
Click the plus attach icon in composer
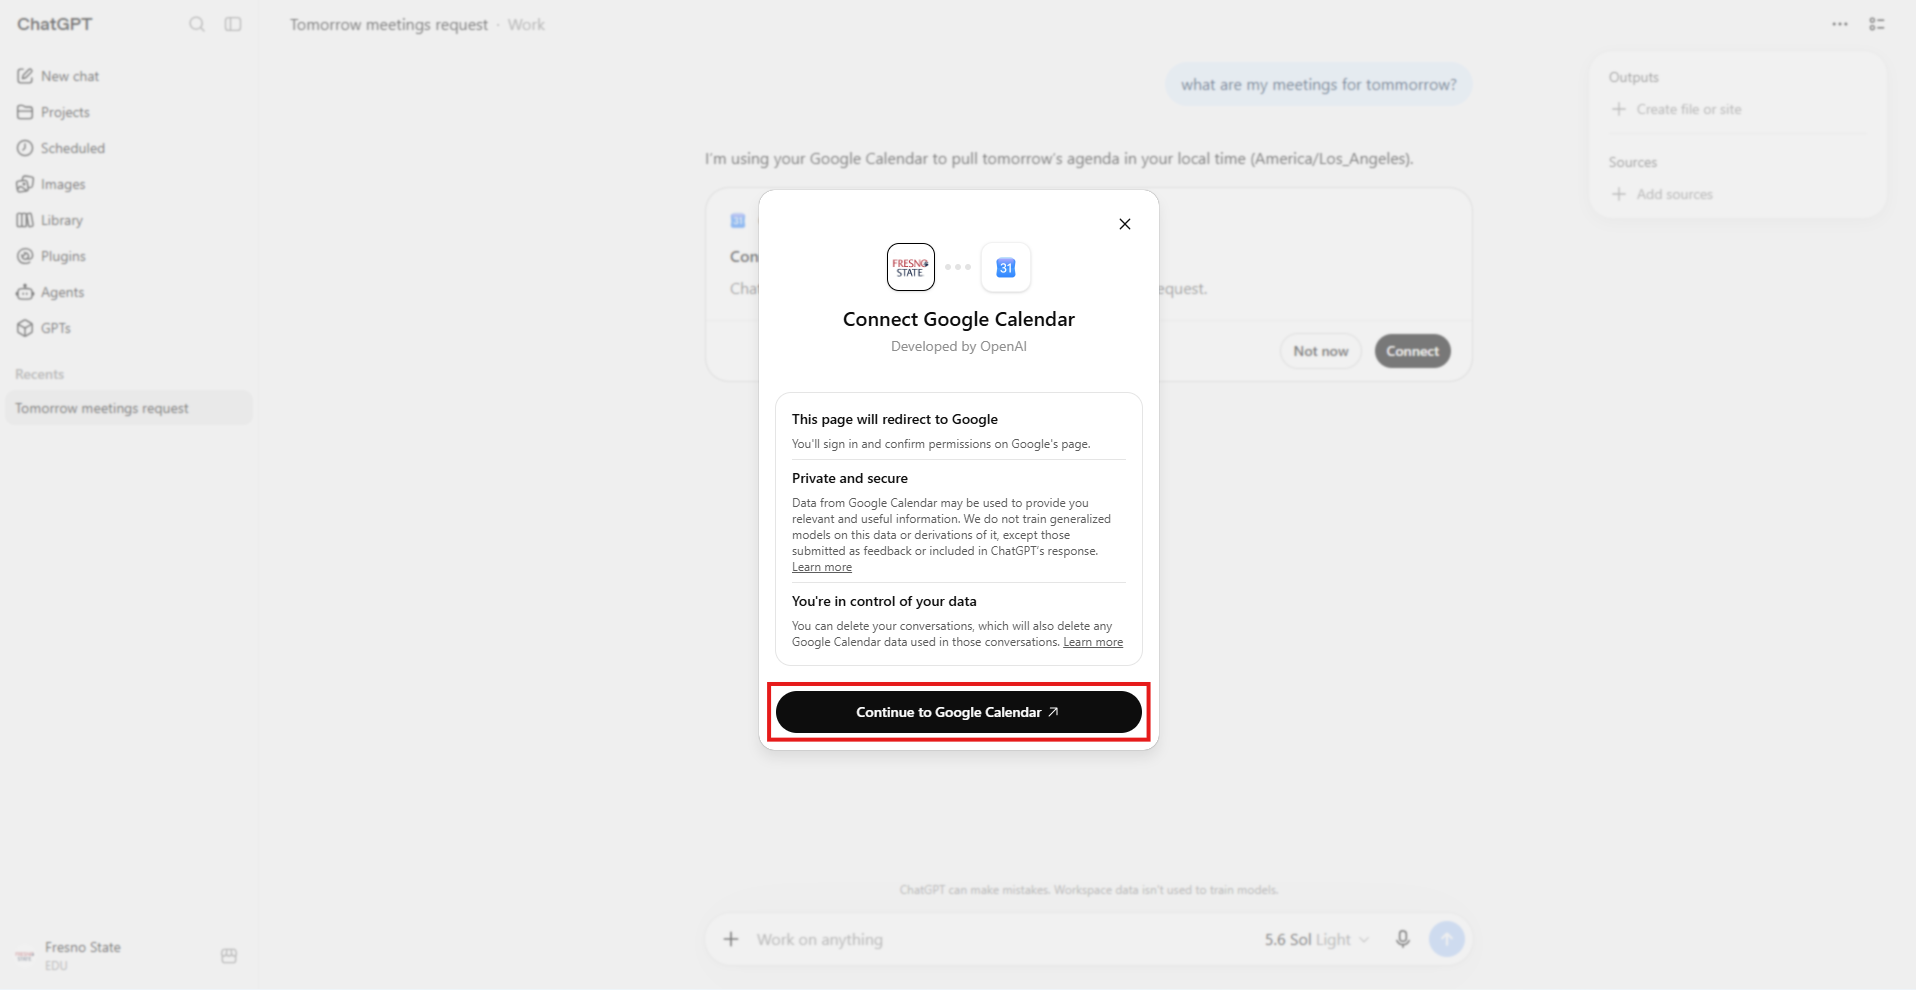731,939
